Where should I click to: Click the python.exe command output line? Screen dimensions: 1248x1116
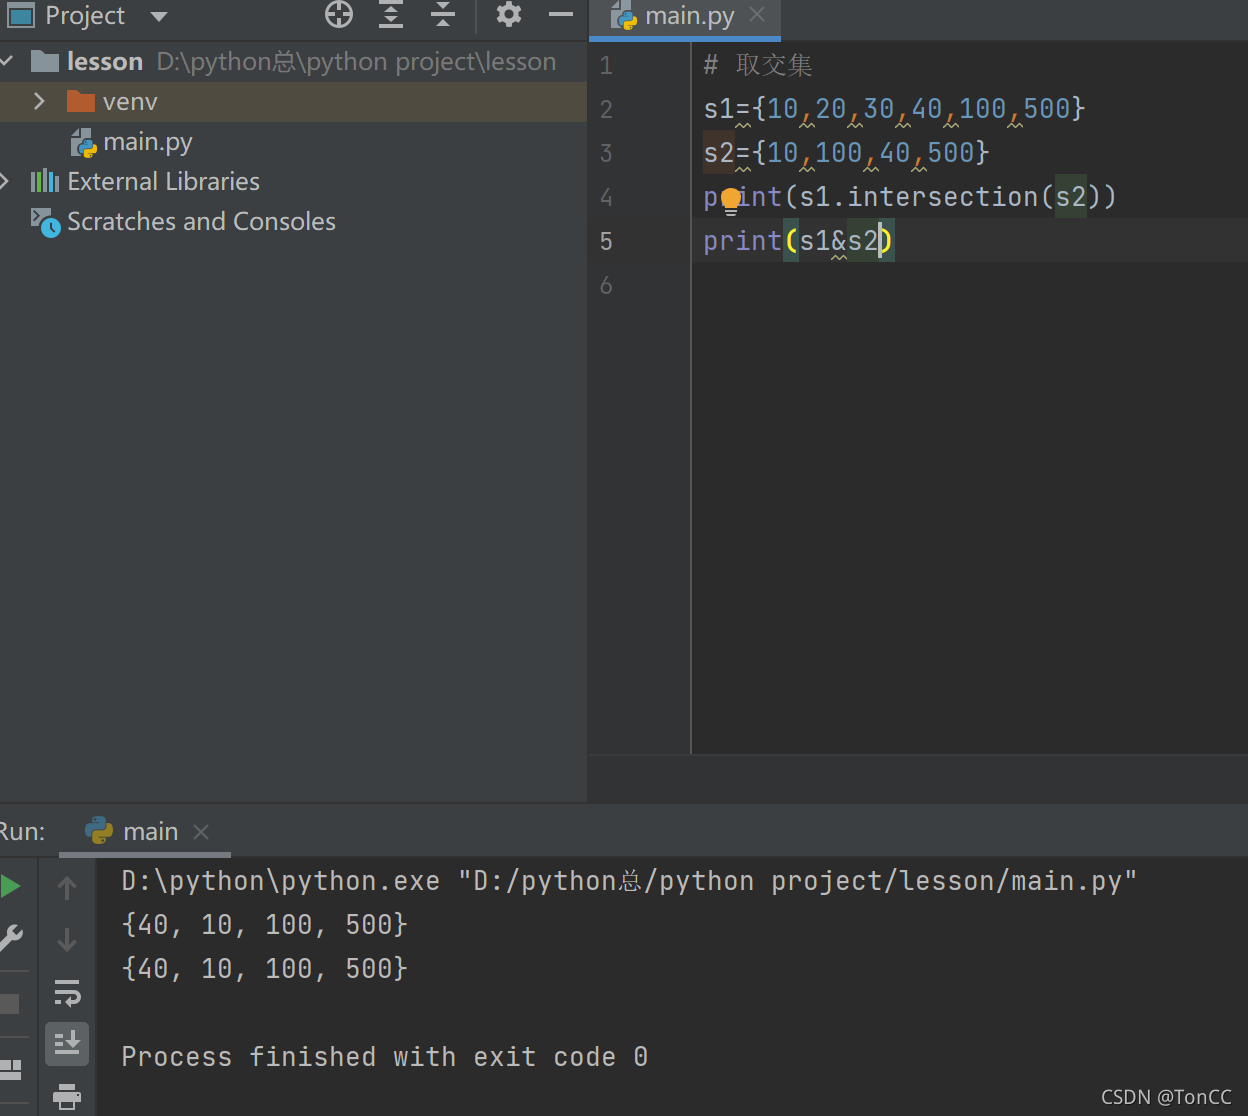[x=629, y=881]
